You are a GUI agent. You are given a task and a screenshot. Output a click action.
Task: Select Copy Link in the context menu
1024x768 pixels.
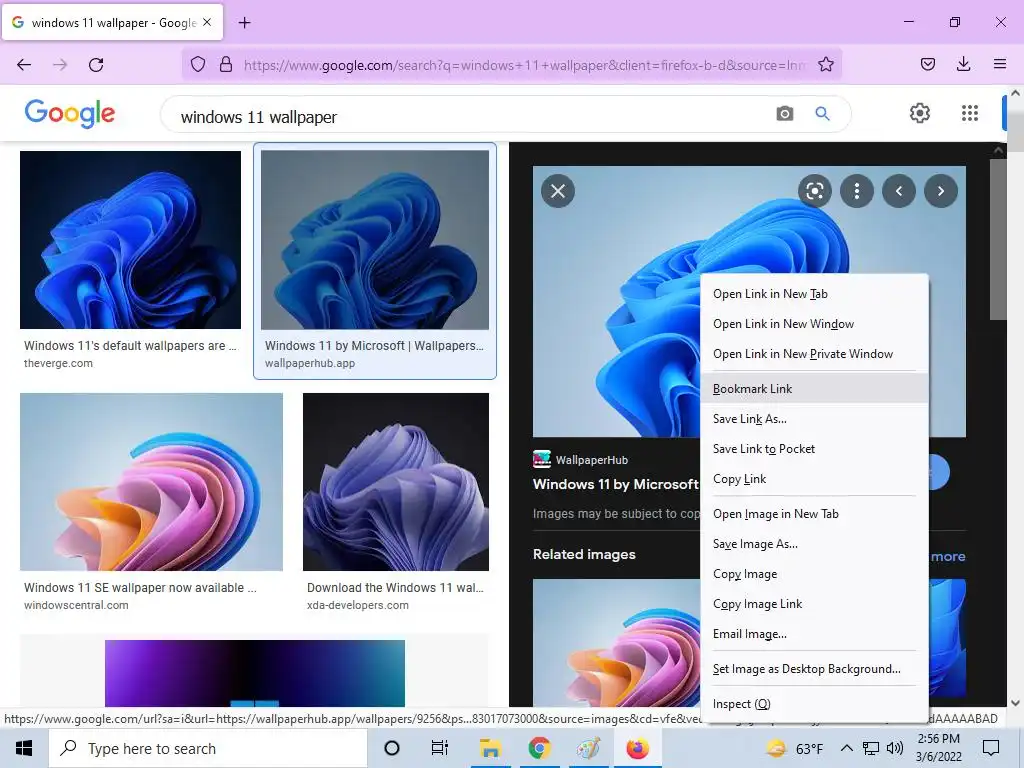pos(814,479)
